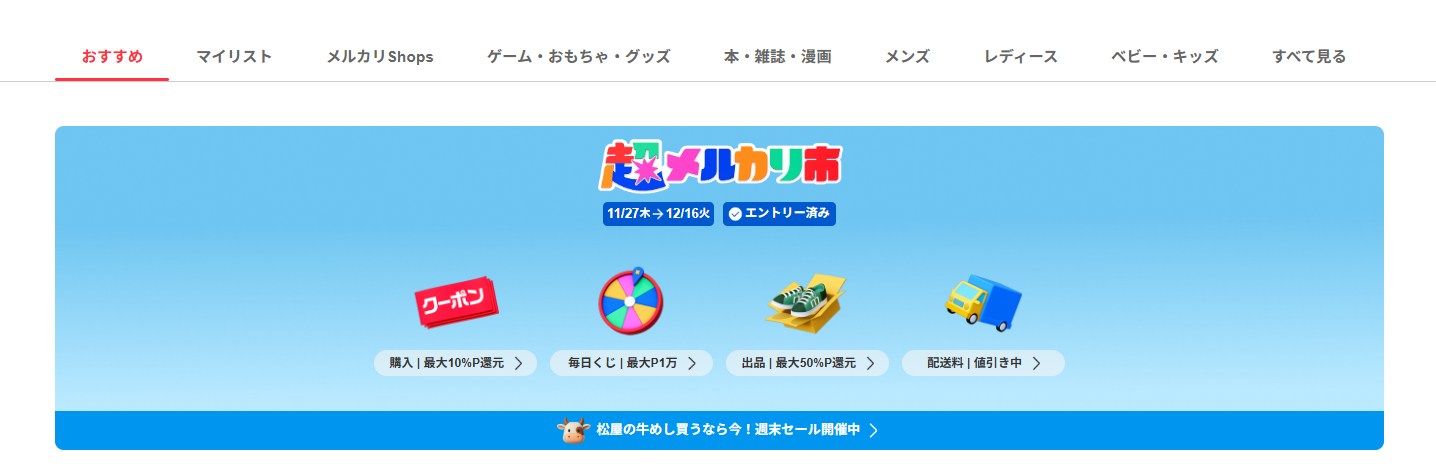The height and width of the screenshot is (470, 1436).
Task: Go to the 本・雑誌・漫画 tab
Action: (778, 57)
